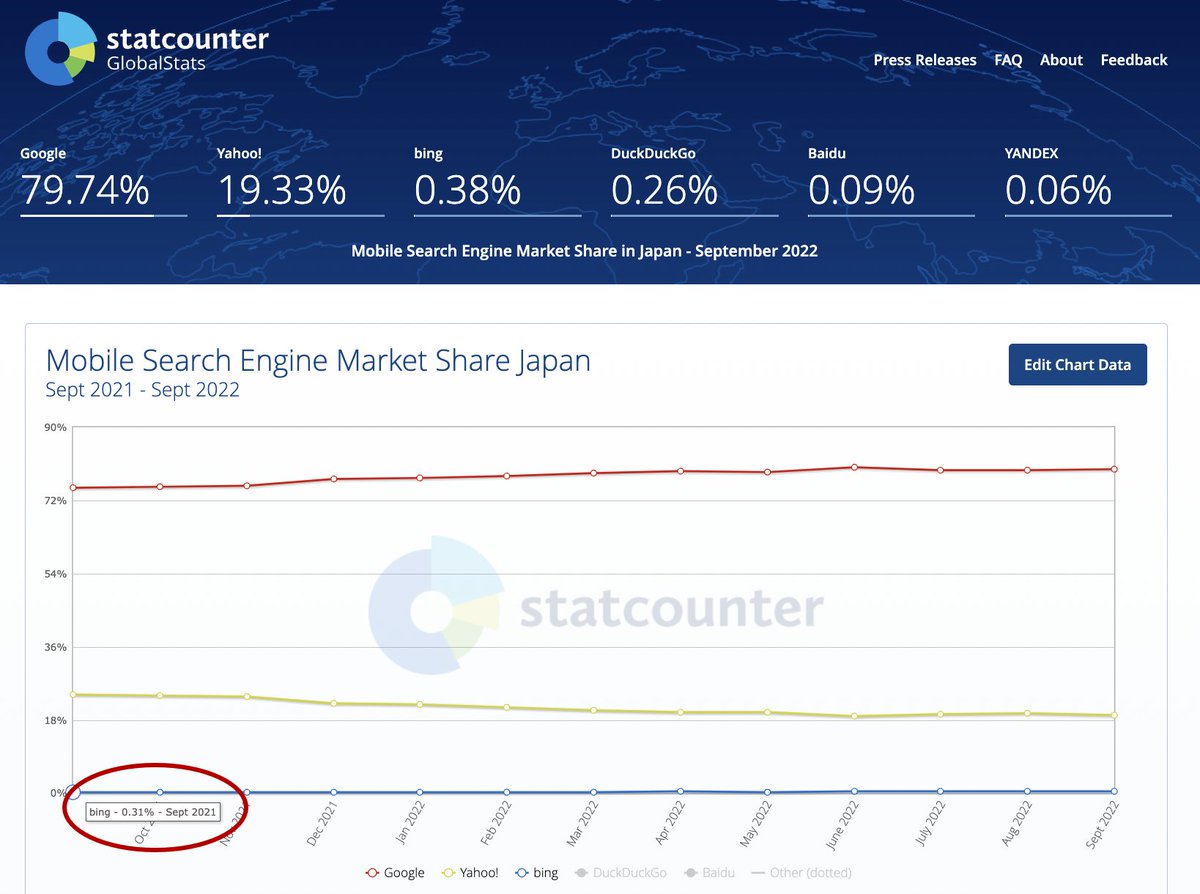Click the 72% y-axis label
Viewport: 1200px width, 894px height.
pos(54,500)
